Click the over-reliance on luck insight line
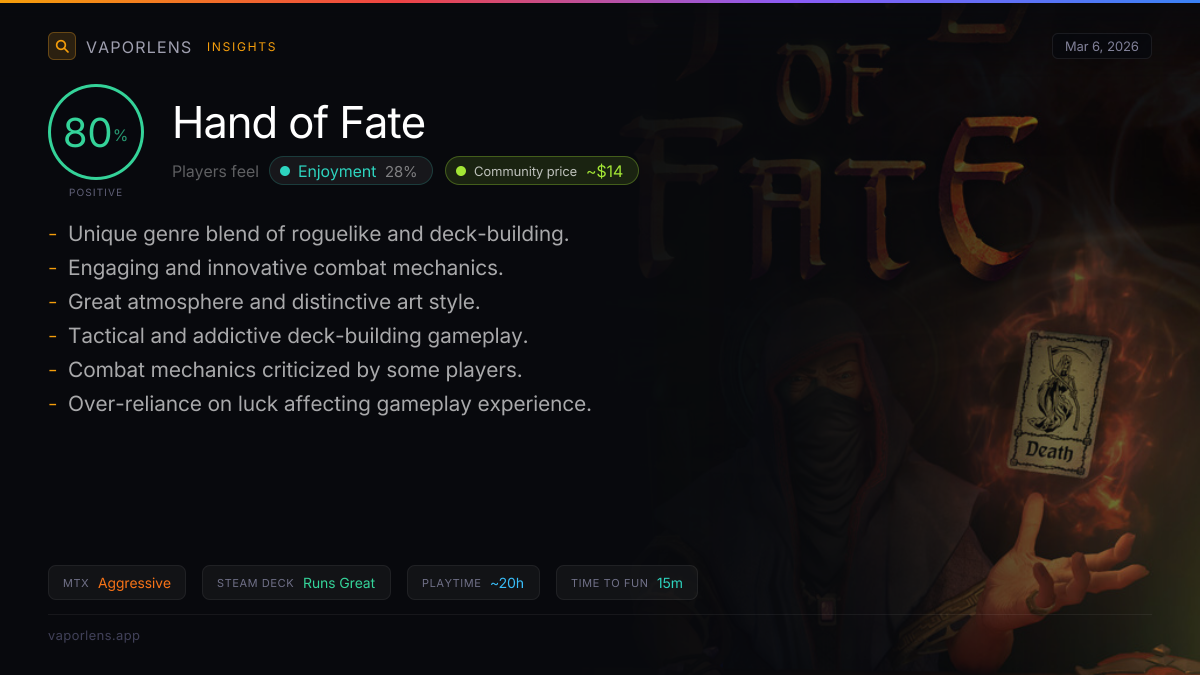Viewport: 1200px width, 675px height. pos(329,404)
